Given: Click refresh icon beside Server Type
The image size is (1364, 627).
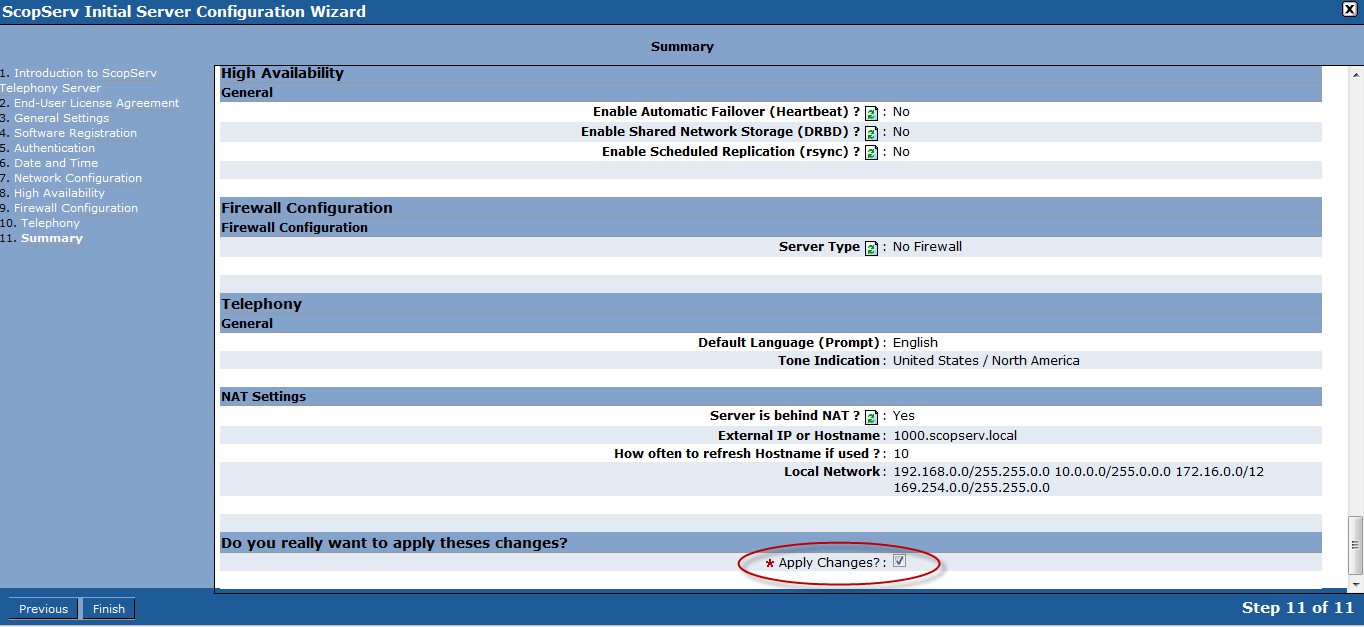Looking at the screenshot, I should [x=871, y=248].
